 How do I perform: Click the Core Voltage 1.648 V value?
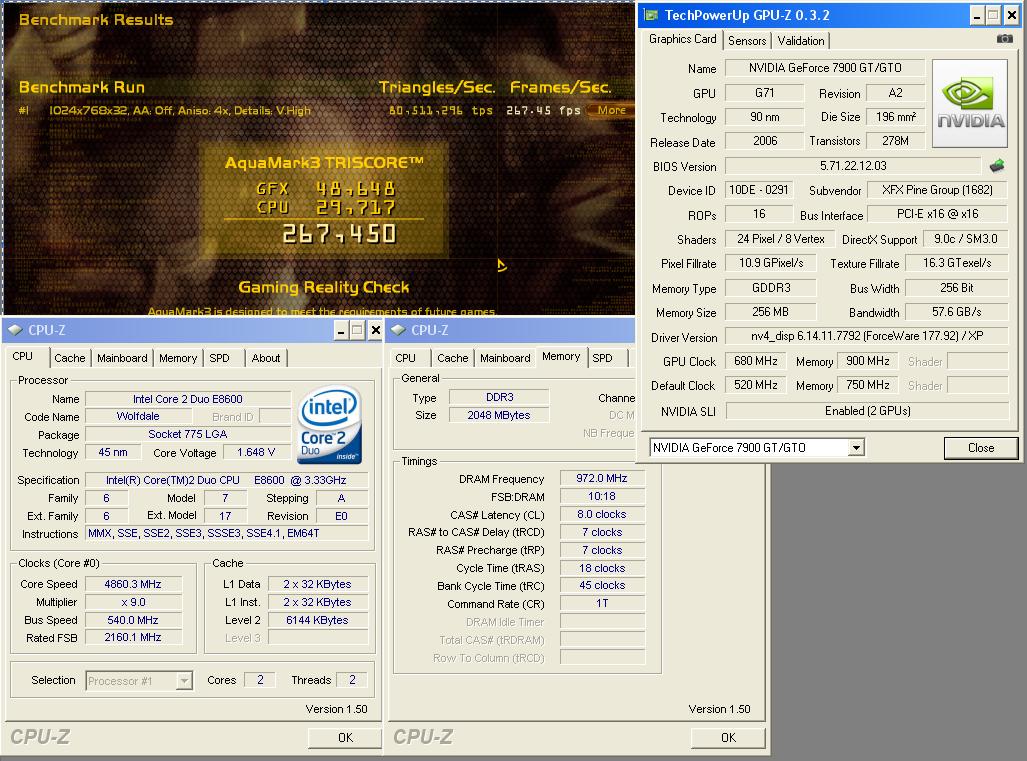(256, 453)
